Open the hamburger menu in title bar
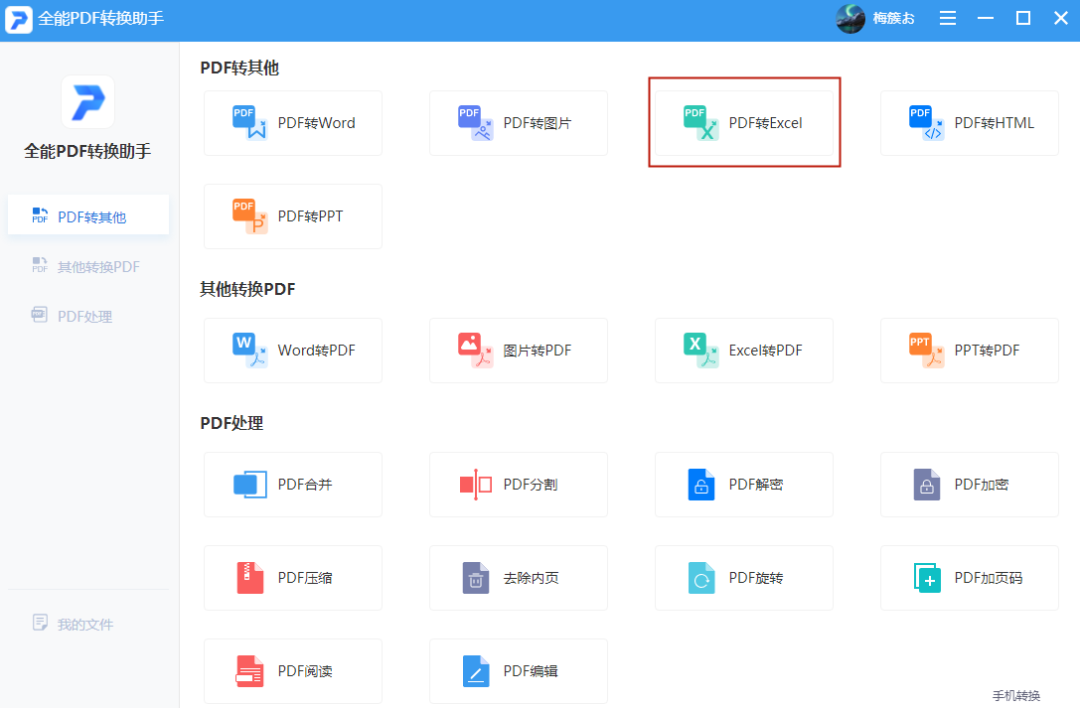1080x708 pixels. 948,18
